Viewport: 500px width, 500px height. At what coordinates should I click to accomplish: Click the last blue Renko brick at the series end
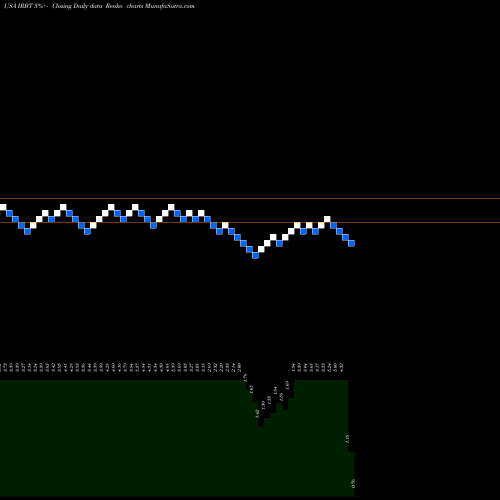(351, 244)
